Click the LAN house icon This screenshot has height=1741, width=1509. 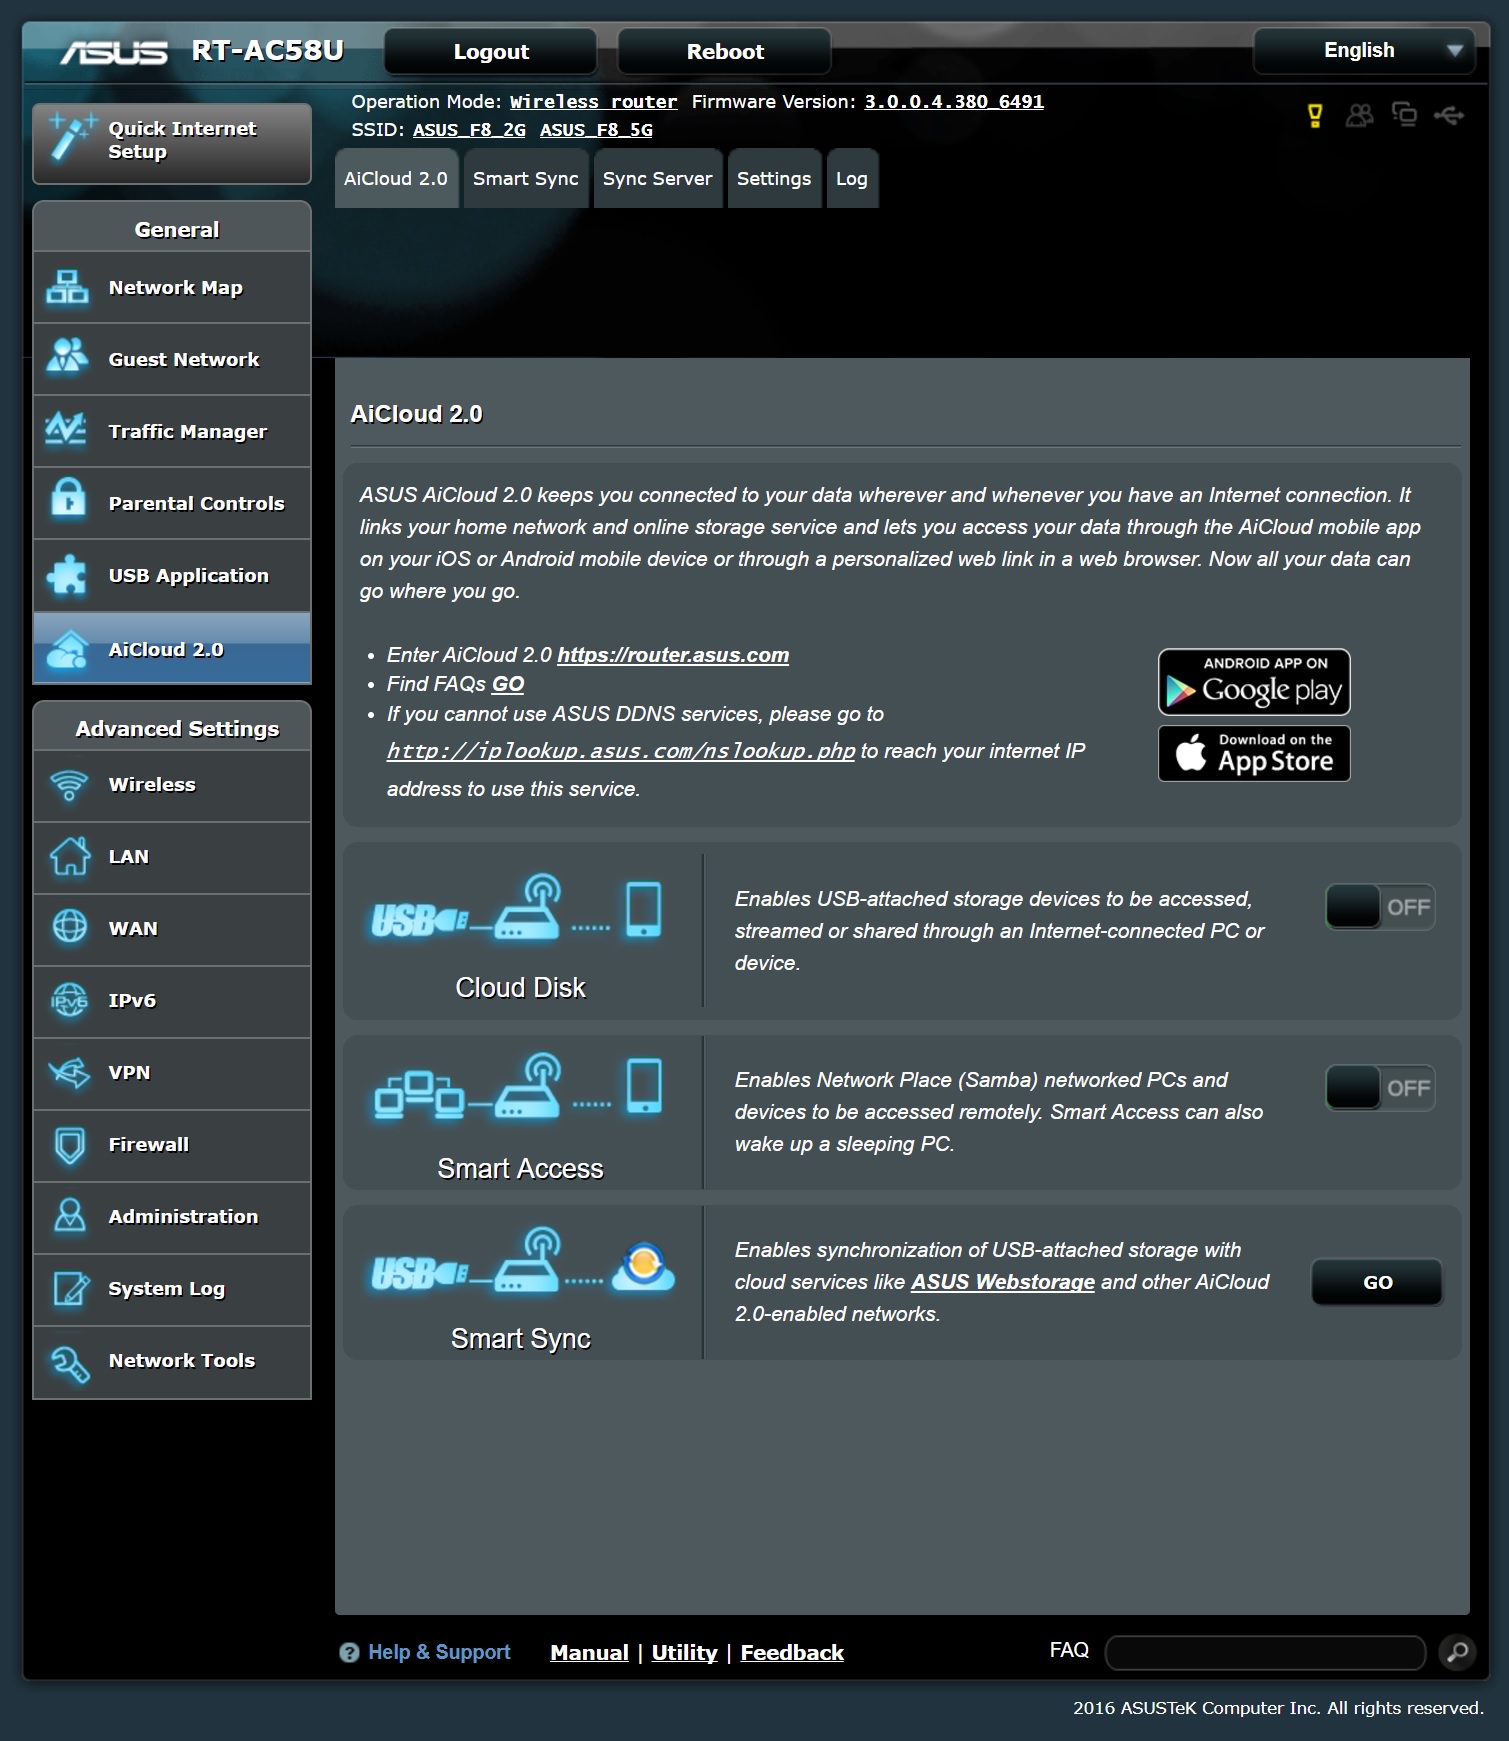click(69, 856)
